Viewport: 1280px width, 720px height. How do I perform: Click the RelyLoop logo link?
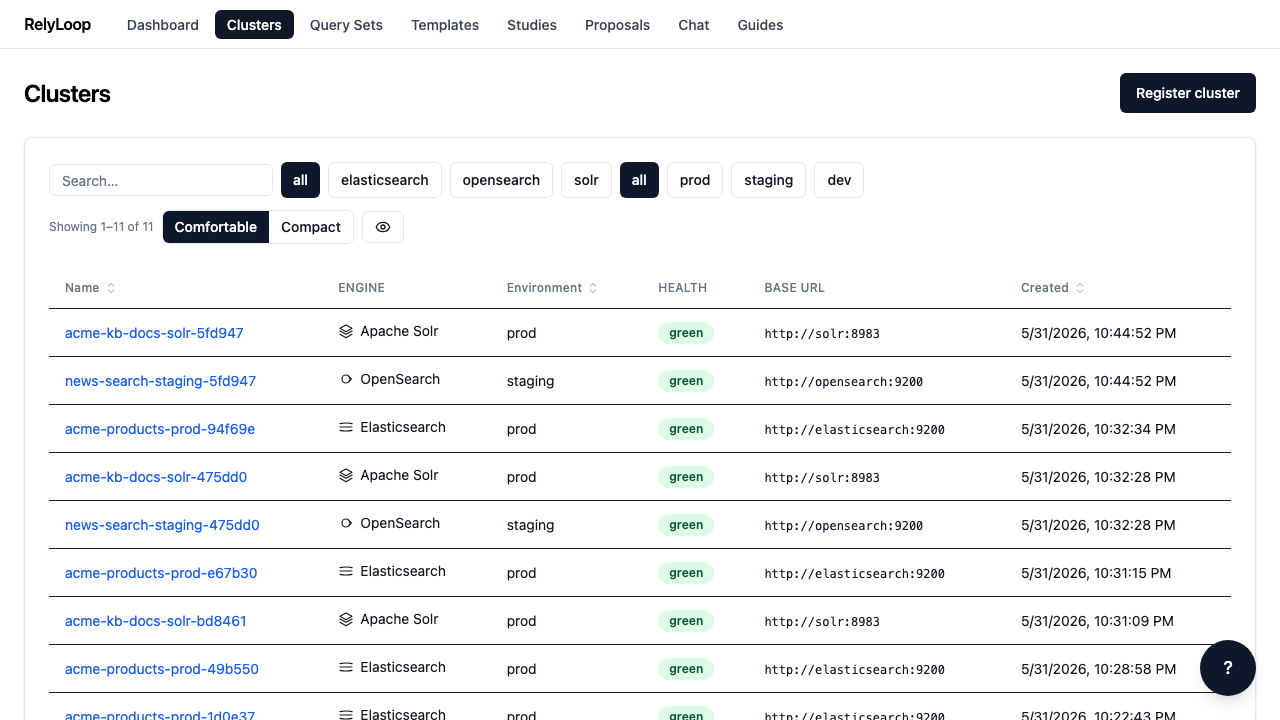pyautogui.click(x=57, y=24)
